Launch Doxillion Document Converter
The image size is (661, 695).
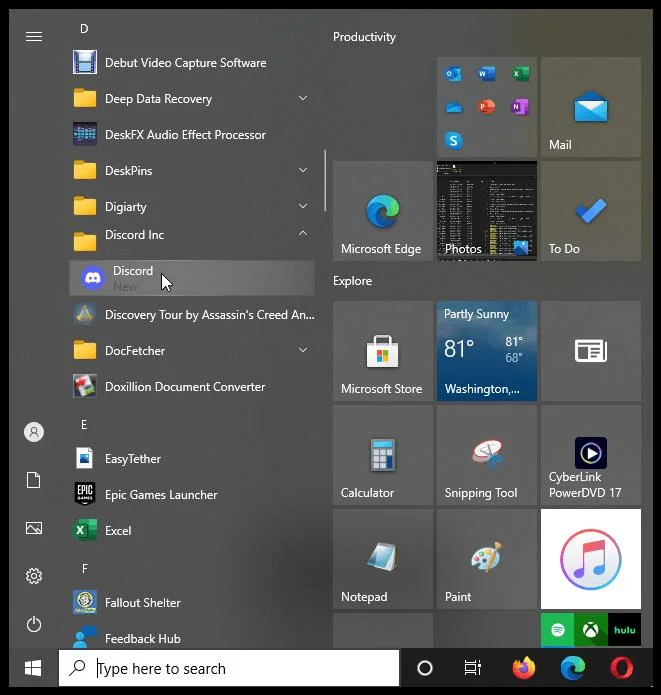click(x=193, y=387)
